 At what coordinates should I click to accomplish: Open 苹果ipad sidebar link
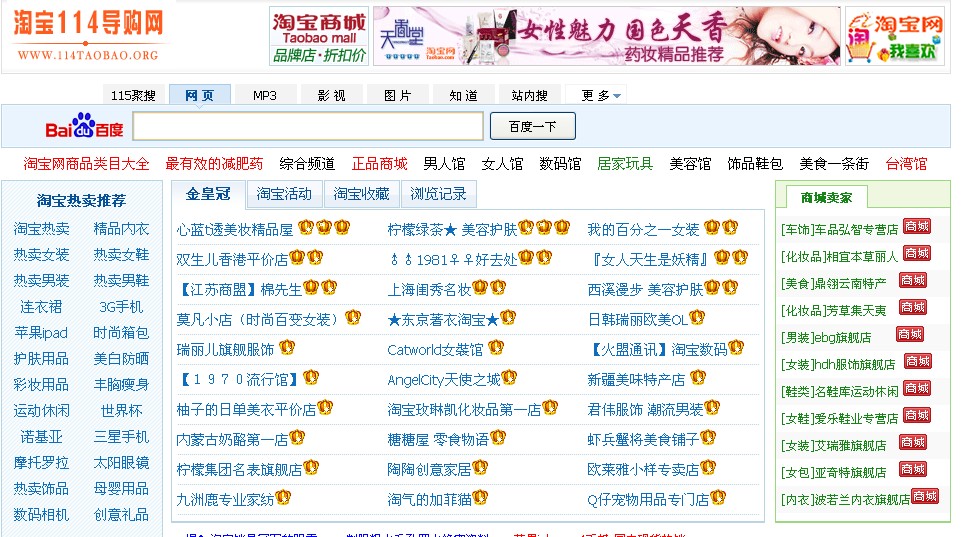[x=41, y=333]
